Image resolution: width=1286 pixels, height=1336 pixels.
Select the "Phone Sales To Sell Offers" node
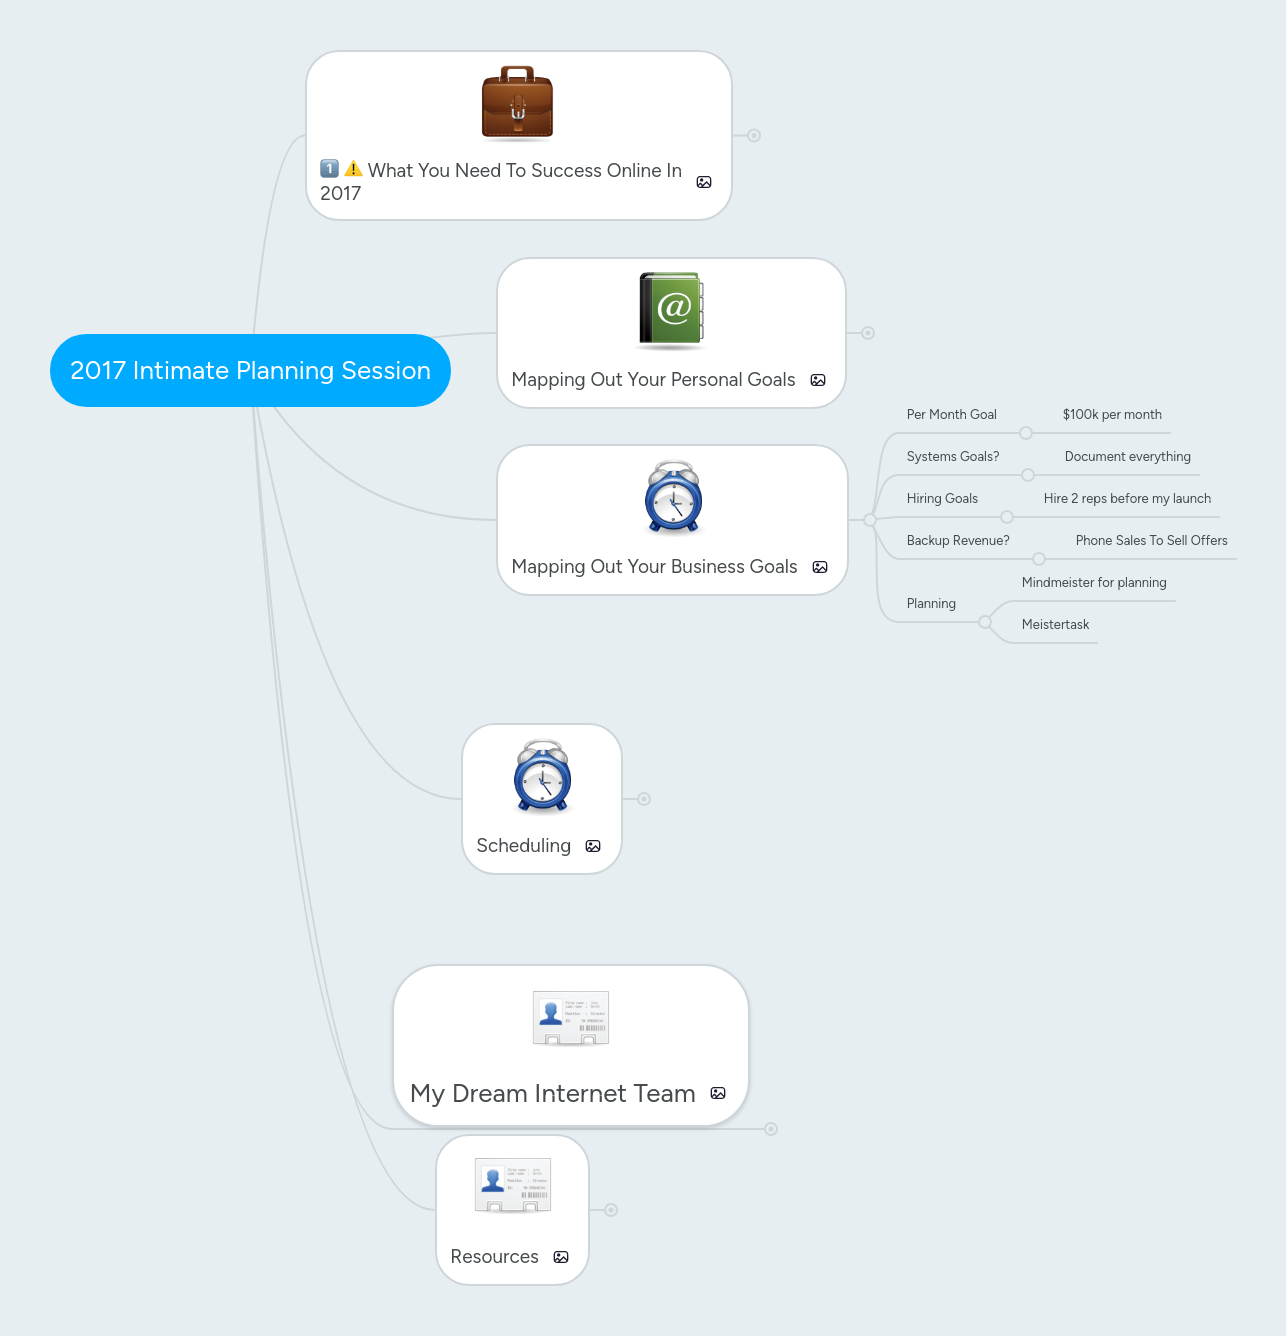(1151, 540)
